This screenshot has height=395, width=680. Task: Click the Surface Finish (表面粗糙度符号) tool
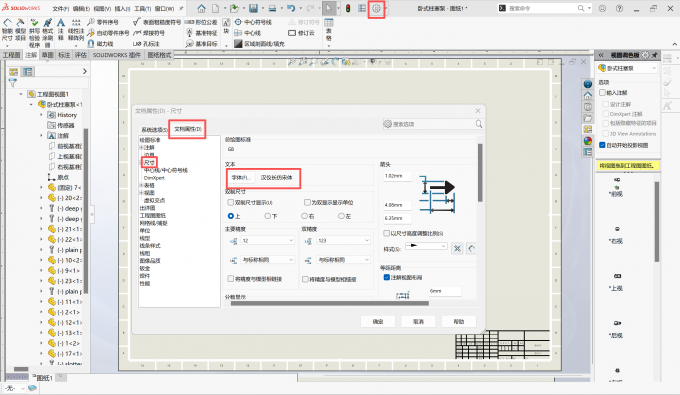coord(157,22)
